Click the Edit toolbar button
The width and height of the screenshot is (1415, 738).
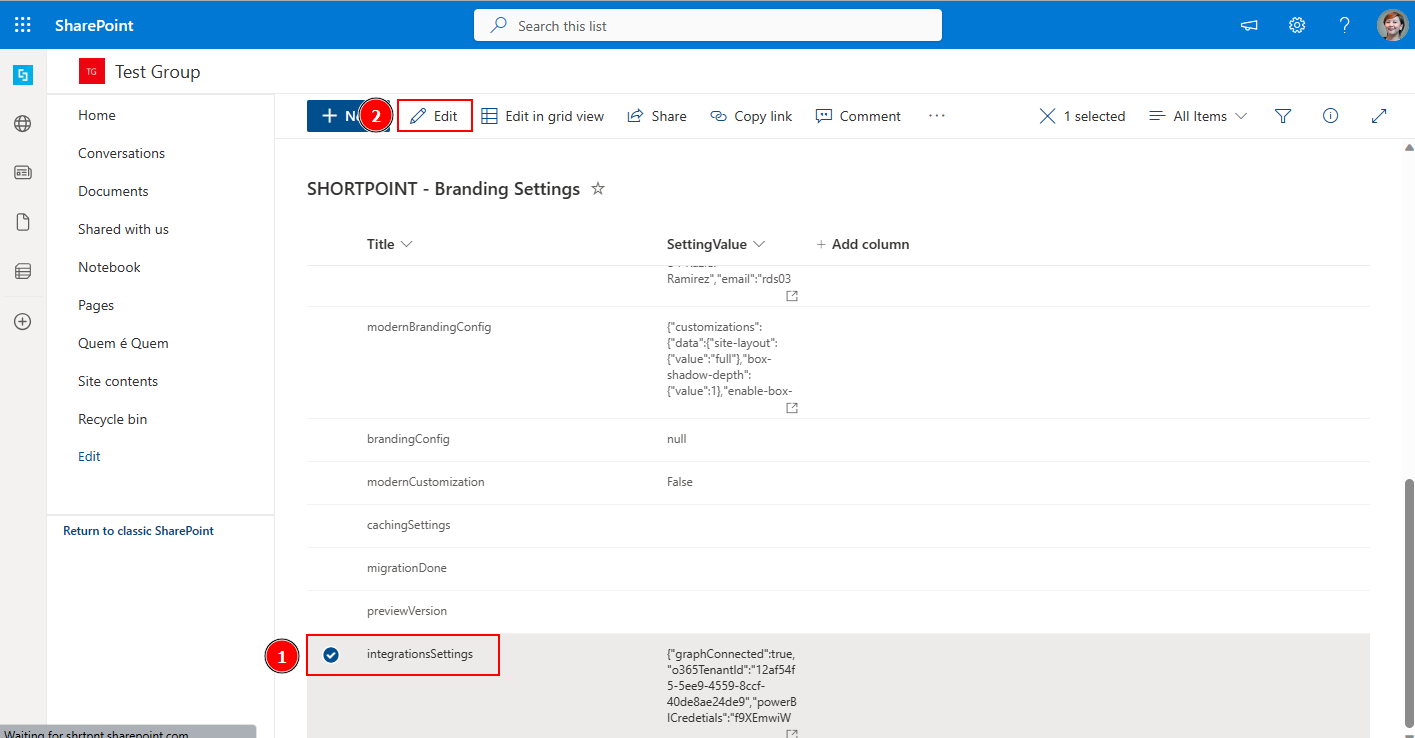435,116
